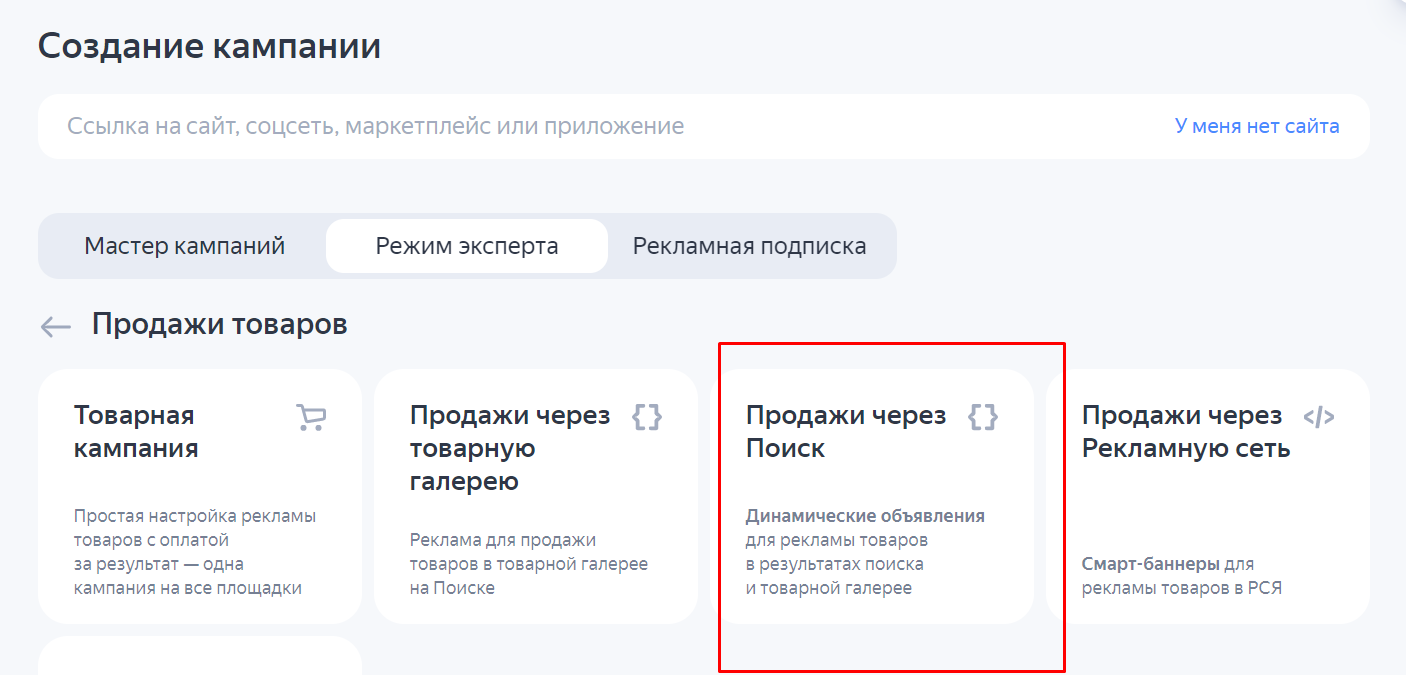Viewport: 1406px width, 675px height.
Task: Click the code icon on Рекламную сеть card
Action: pyautogui.click(x=1322, y=417)
